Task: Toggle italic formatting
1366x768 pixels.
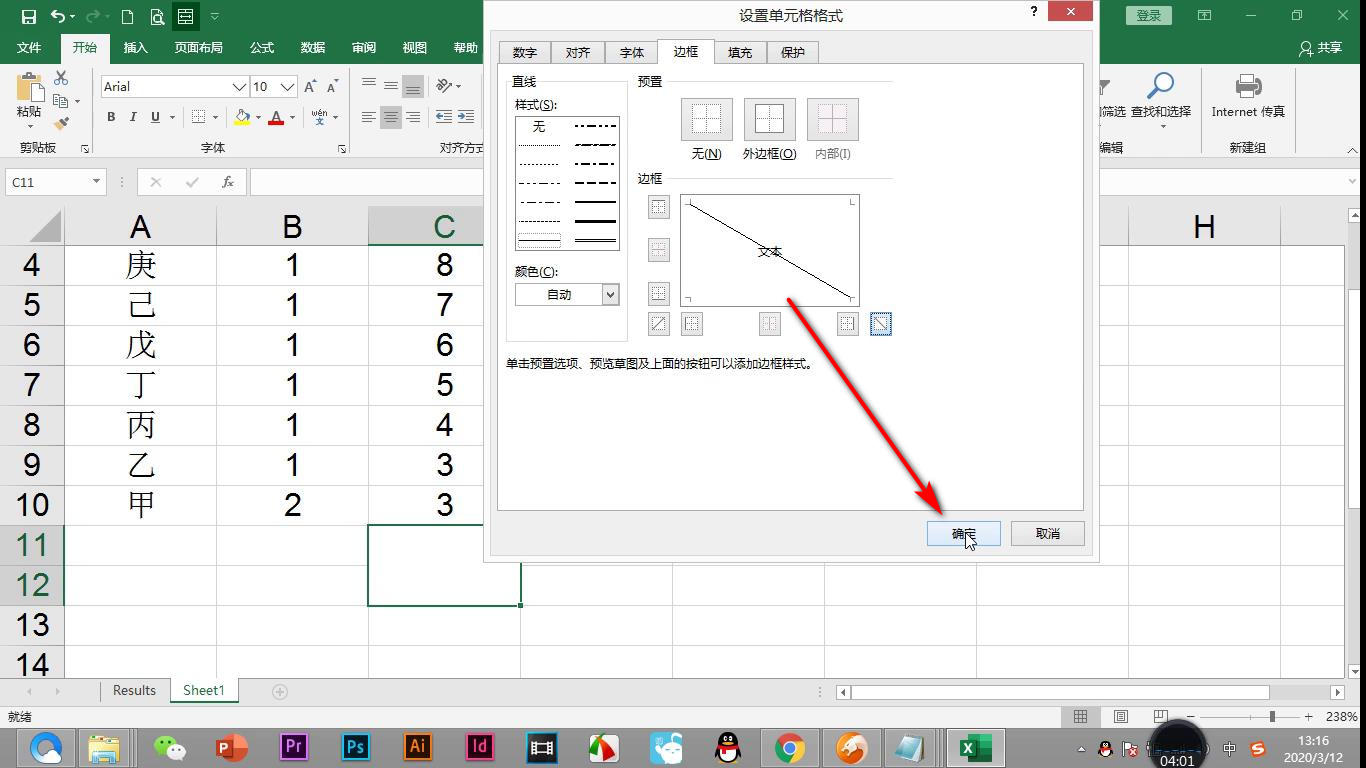Action: pos(133,117)
